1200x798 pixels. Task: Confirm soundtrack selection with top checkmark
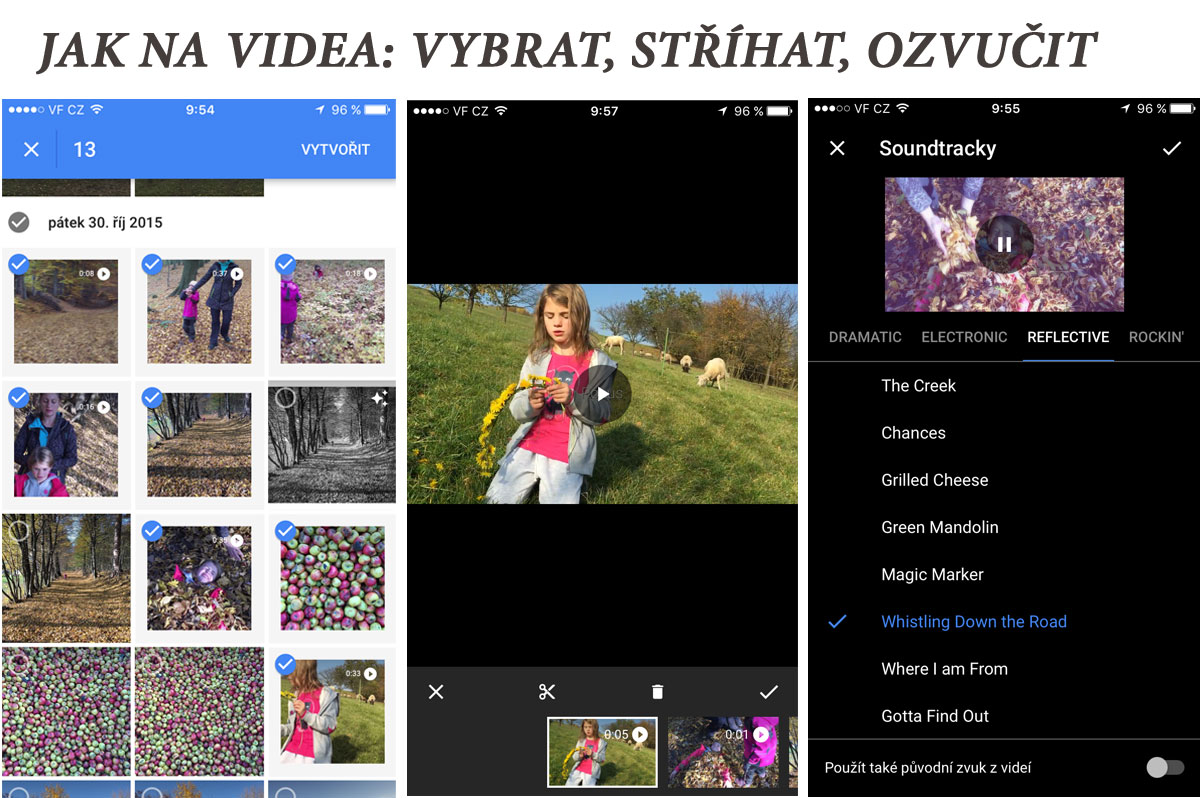click(1171, 148)
